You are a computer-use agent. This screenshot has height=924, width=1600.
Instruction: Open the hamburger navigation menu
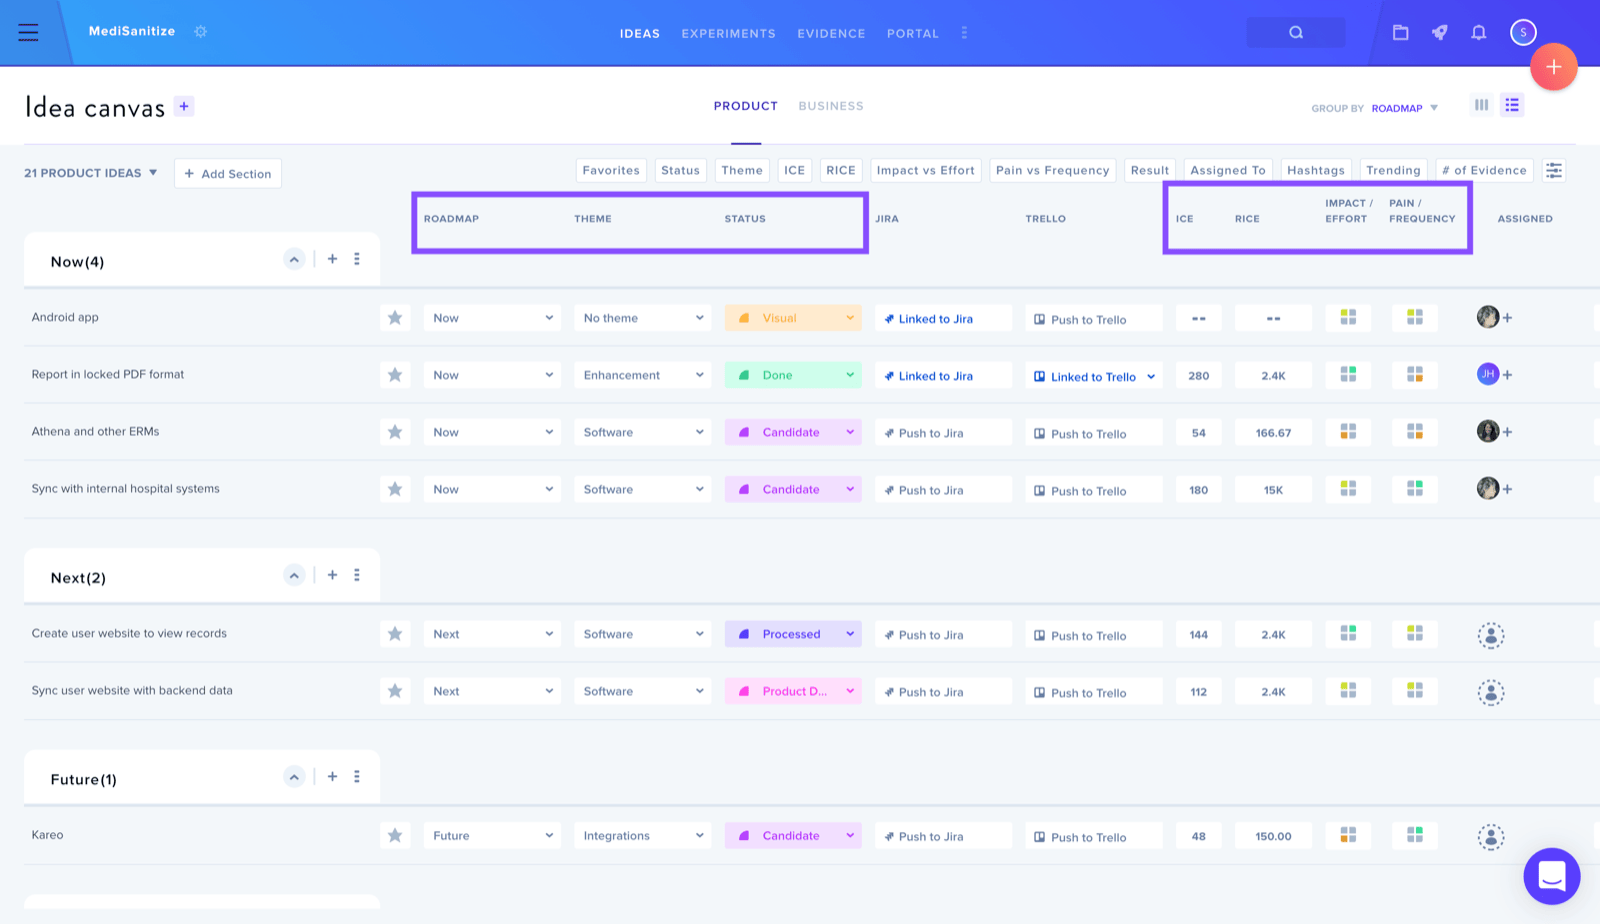click(x=28, y=32)
